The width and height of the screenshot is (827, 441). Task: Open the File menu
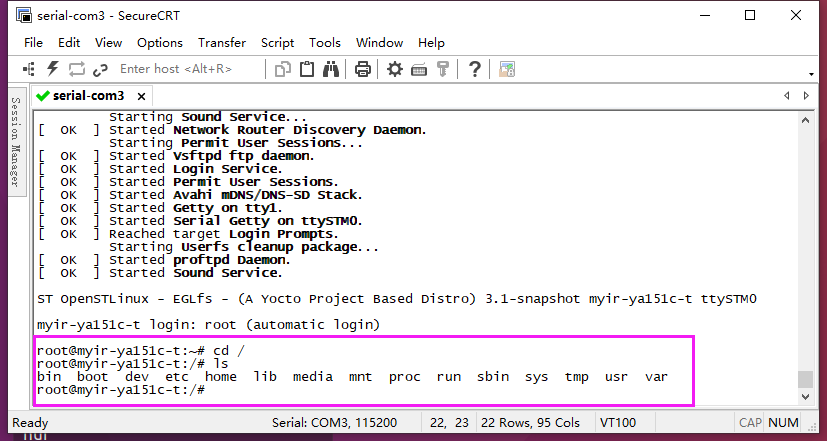tap(34, 43)
